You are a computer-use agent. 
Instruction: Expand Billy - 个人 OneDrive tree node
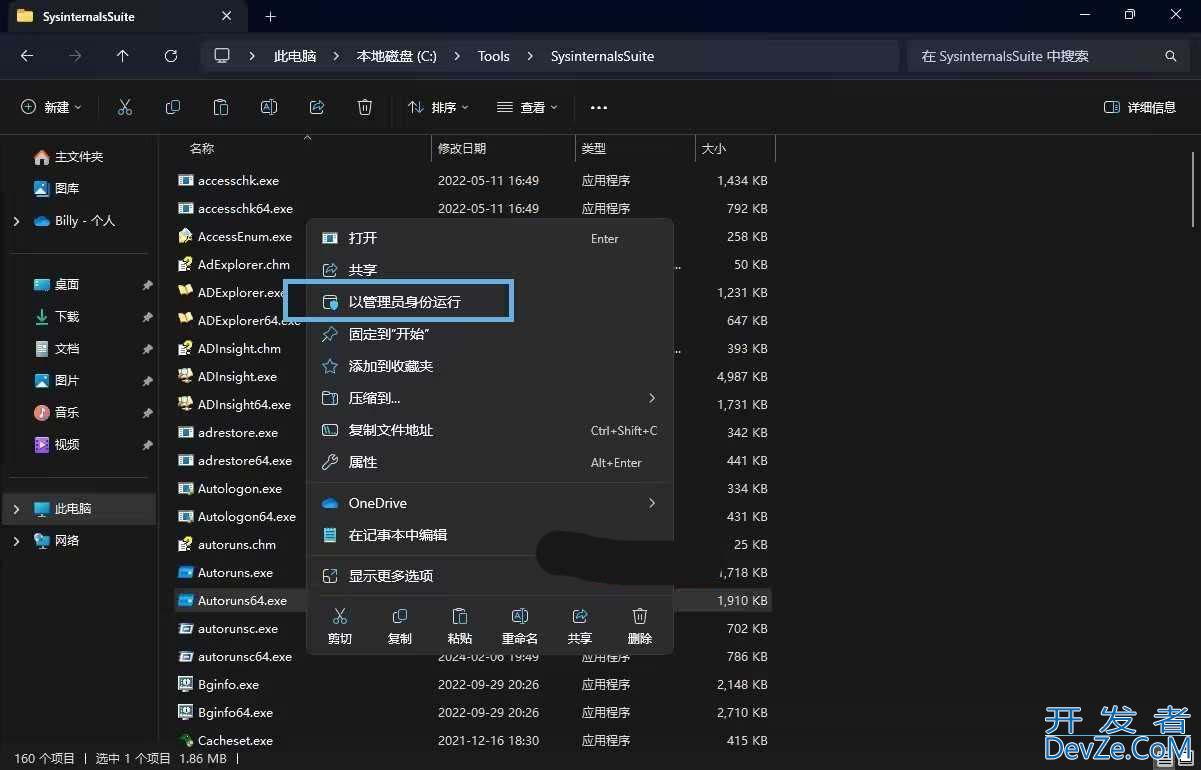(x=16, y=221)
